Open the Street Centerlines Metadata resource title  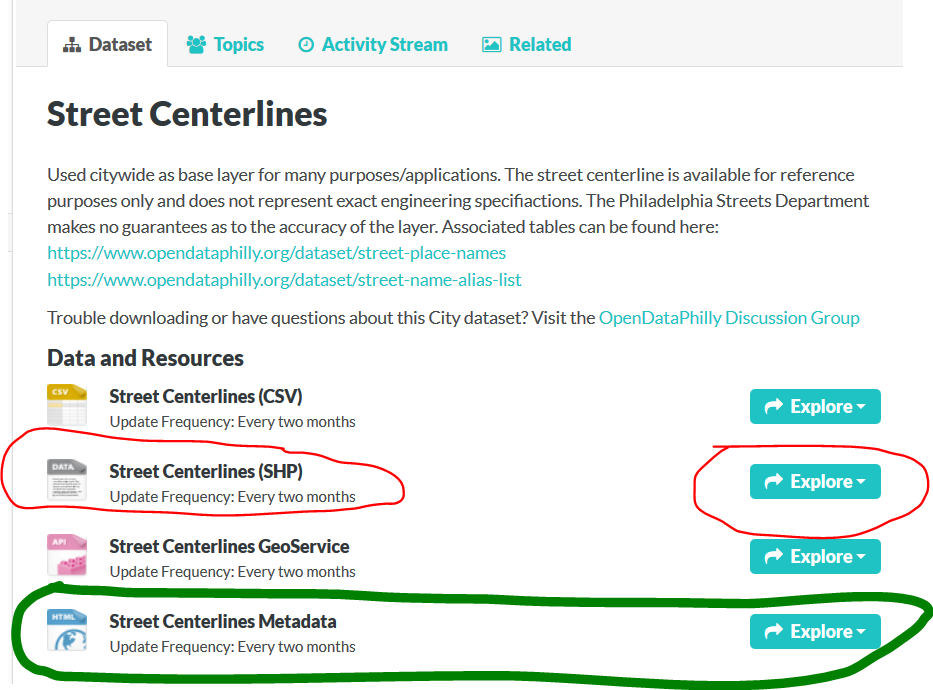[223, 621]
